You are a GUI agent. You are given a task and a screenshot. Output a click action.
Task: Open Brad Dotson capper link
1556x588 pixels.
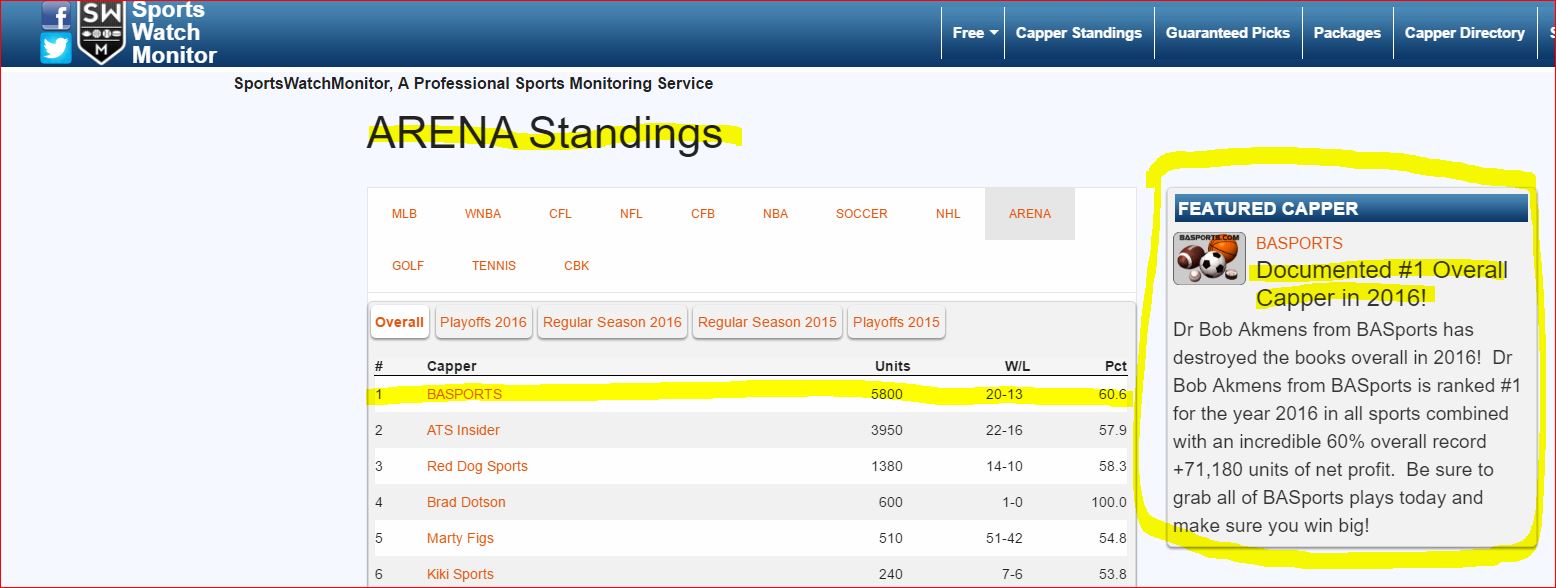pyautogui.click(x=466, y=502)
